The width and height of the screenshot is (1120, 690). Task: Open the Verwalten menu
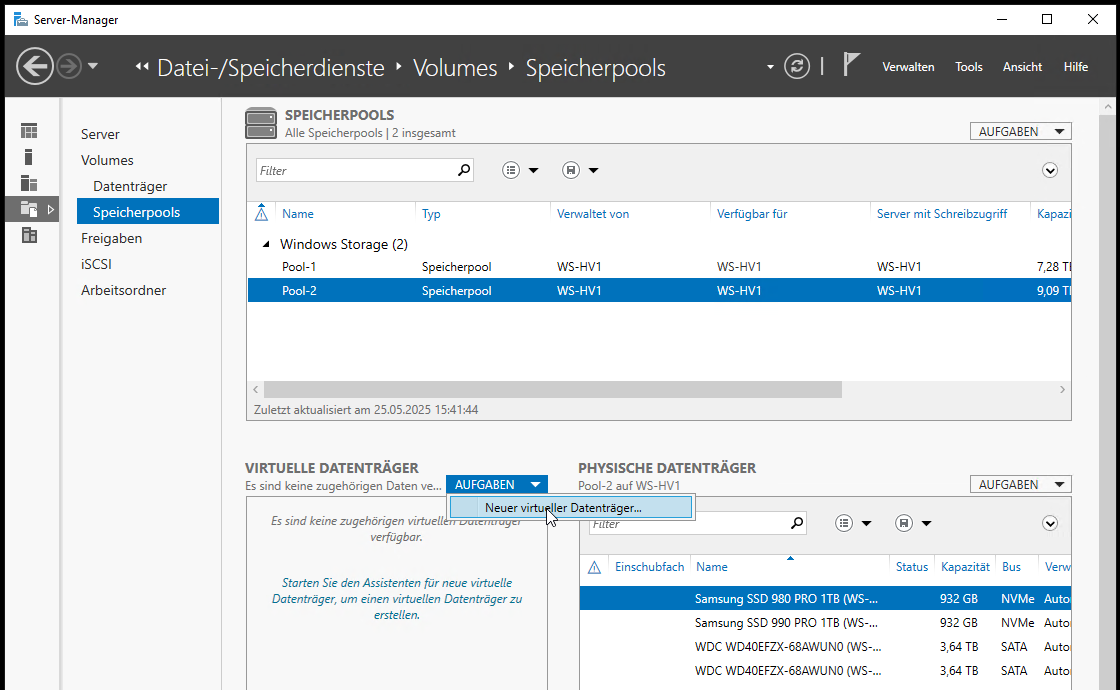[908, 66]
